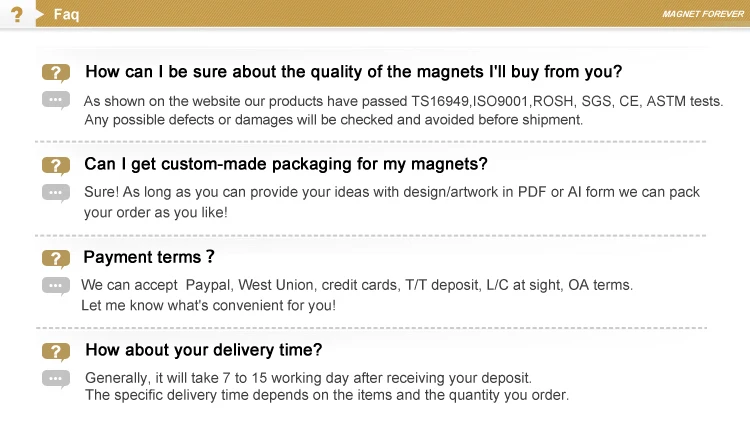Click question icon next to delivery time question
750x433 pixels.
click(x=56, y=351)
